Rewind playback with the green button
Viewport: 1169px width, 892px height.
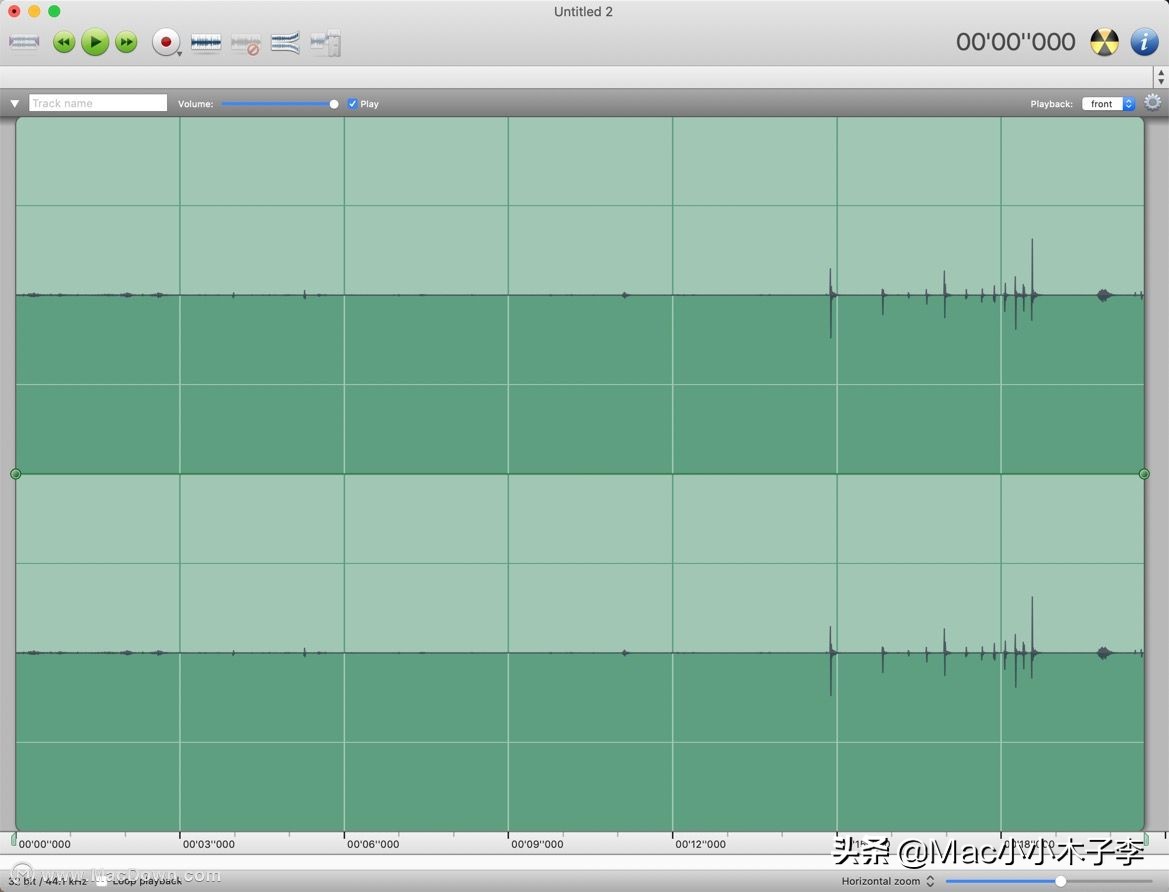(x=64, y=42)
